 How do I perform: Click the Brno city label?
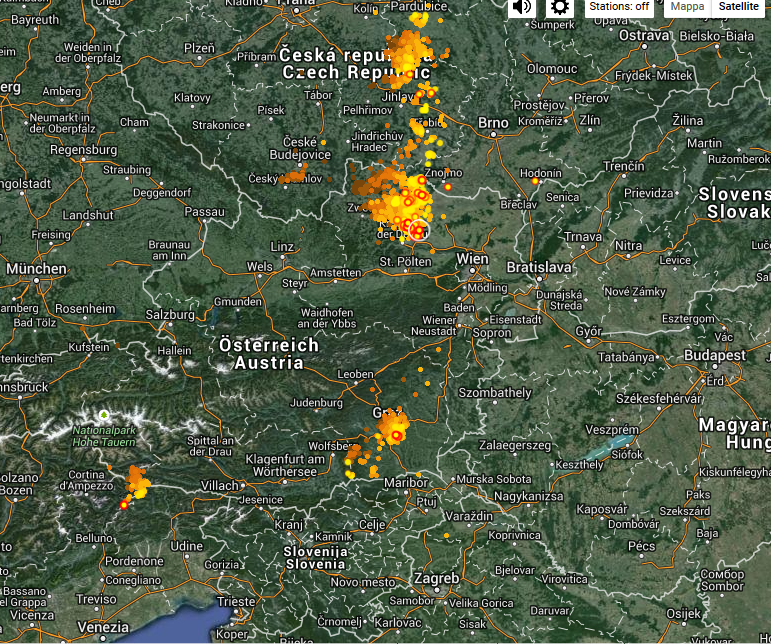point(493,123)
